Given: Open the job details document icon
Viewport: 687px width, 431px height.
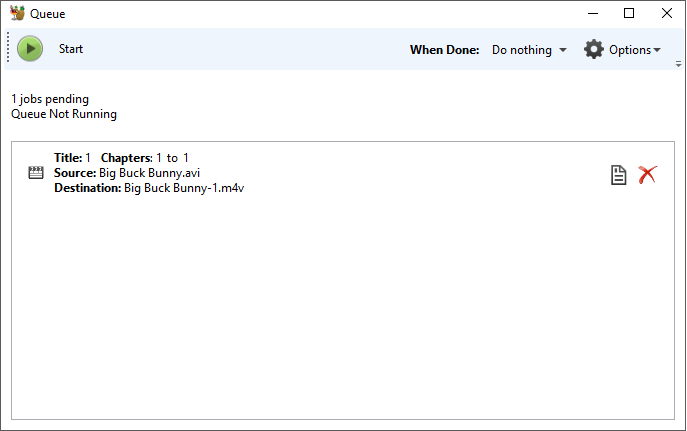Looking at the screenshot, I should coord(619,175).
